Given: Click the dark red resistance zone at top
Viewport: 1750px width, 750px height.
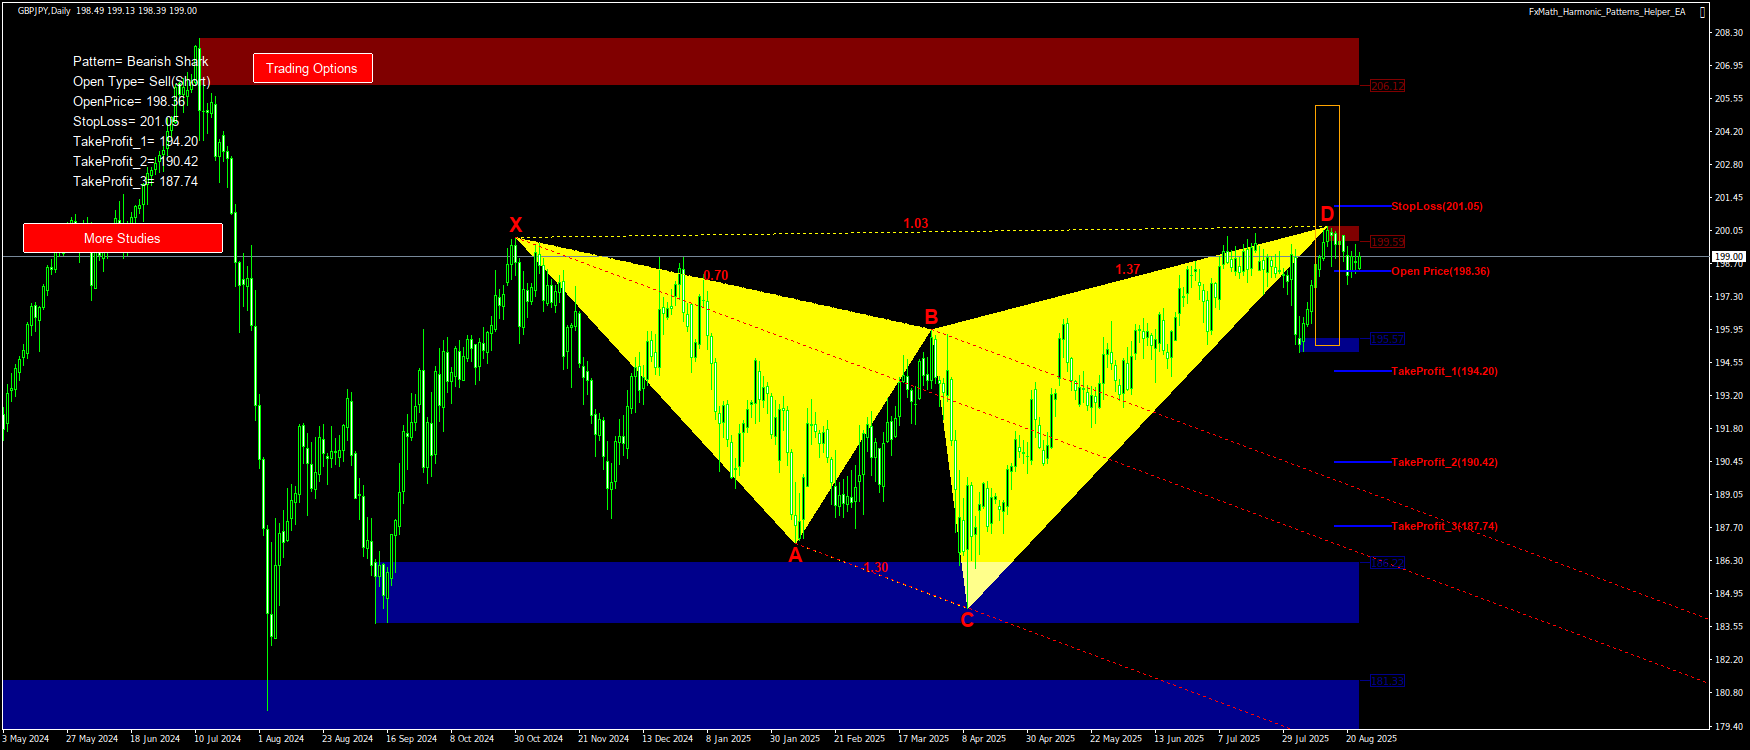Looking at the screenshot, I should pyautogui.click(x=780, y=61).
